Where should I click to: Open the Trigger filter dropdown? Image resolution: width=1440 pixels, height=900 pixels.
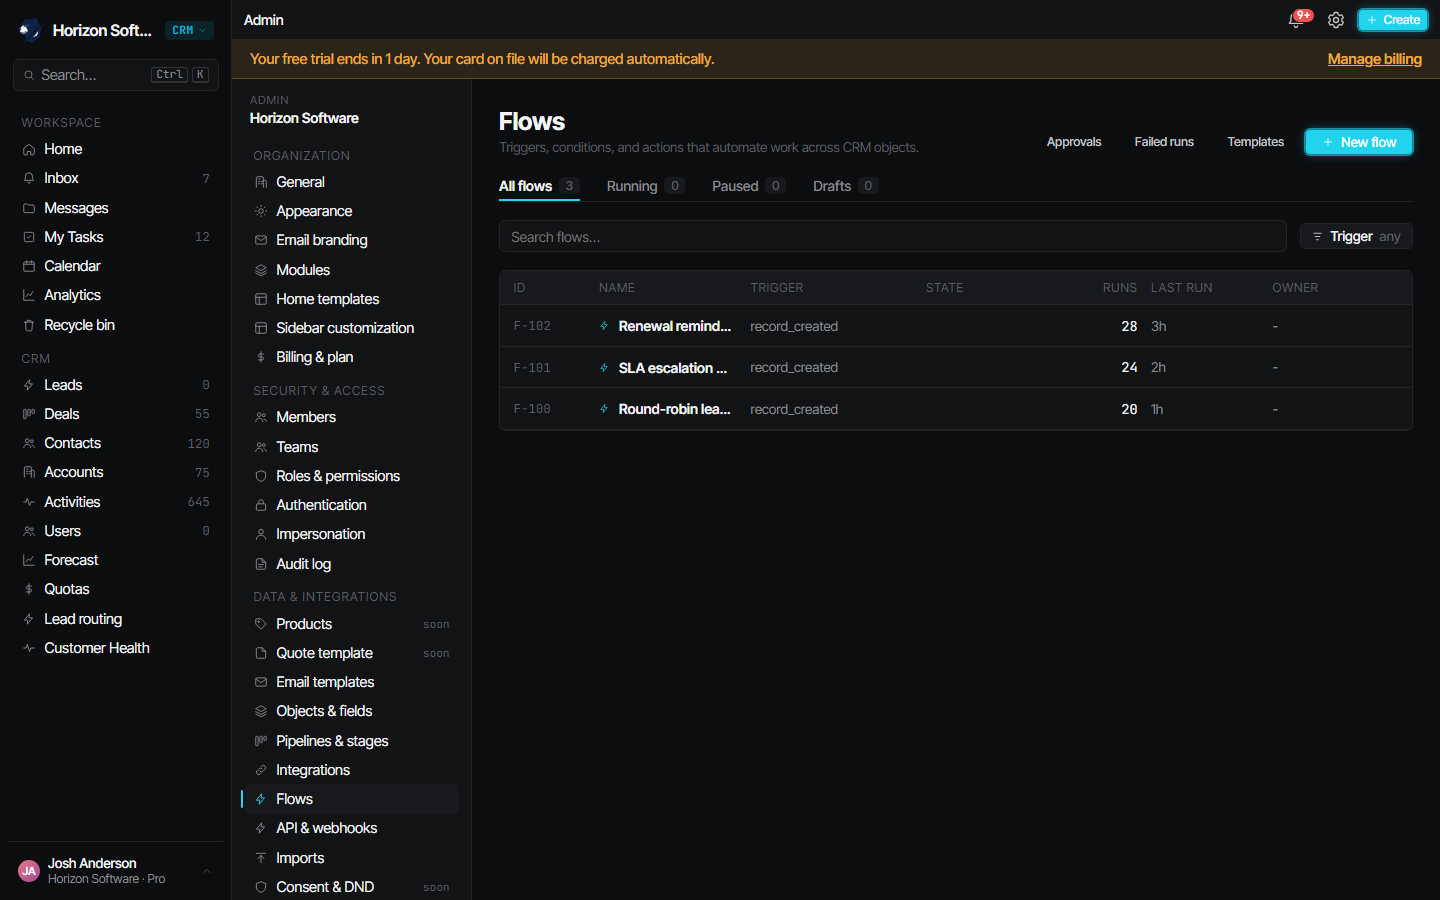[1356, 236]
